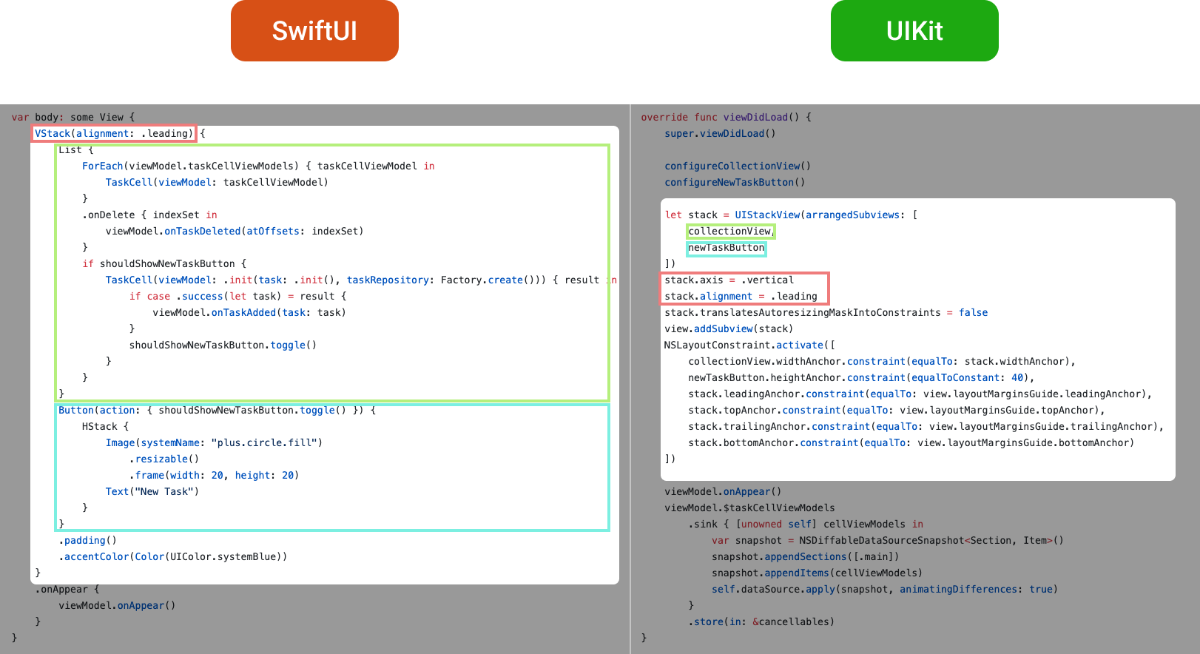Select the "configureCollectionView()" line
1200x654 pixels.
pos(738,166)
